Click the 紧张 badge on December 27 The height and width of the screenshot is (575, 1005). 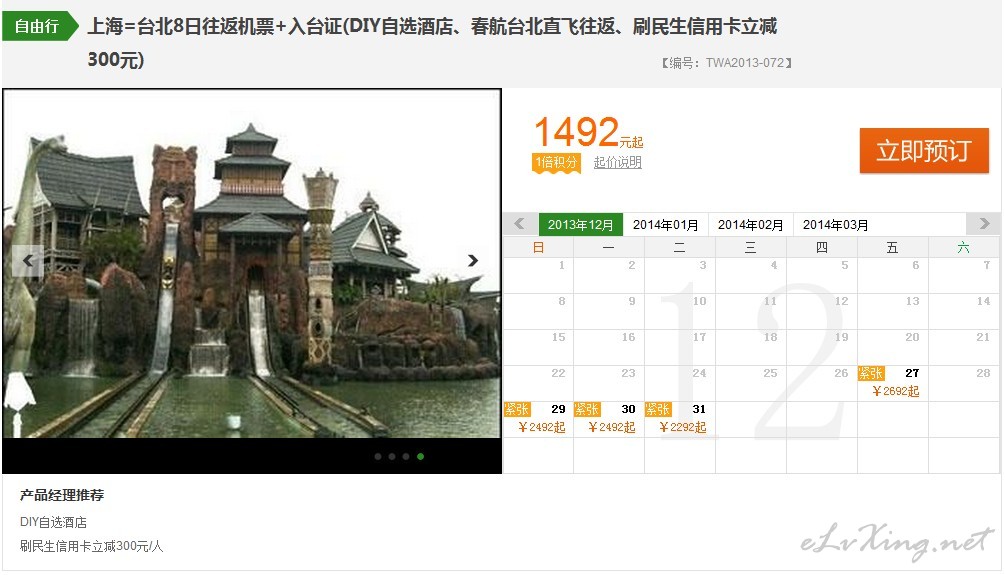coord(871,373)
